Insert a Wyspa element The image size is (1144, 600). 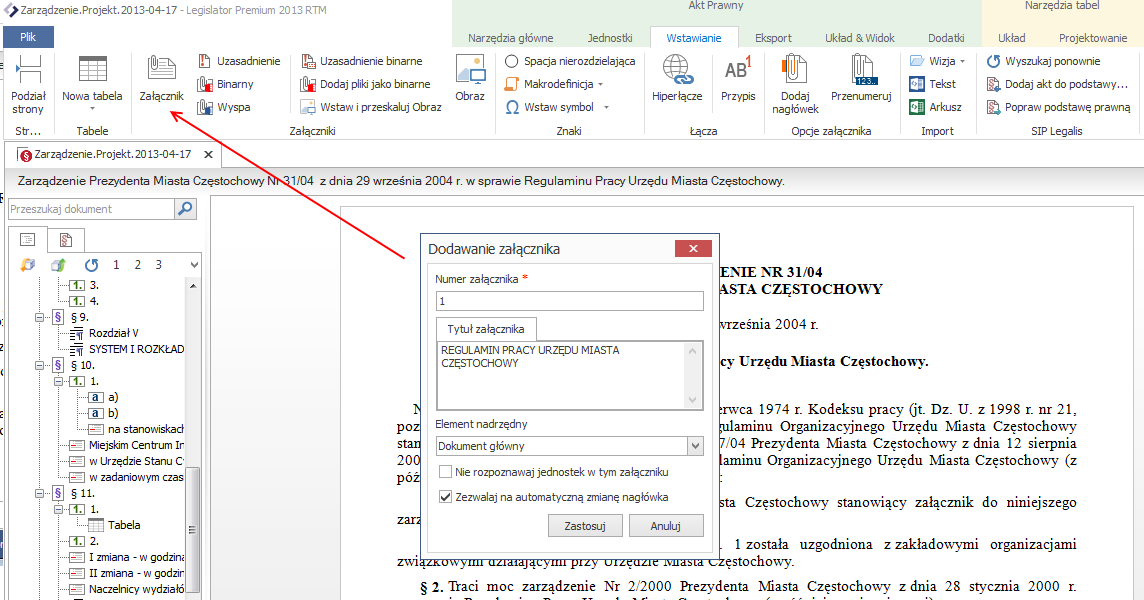pyautogui.click(x=224, y=107)
